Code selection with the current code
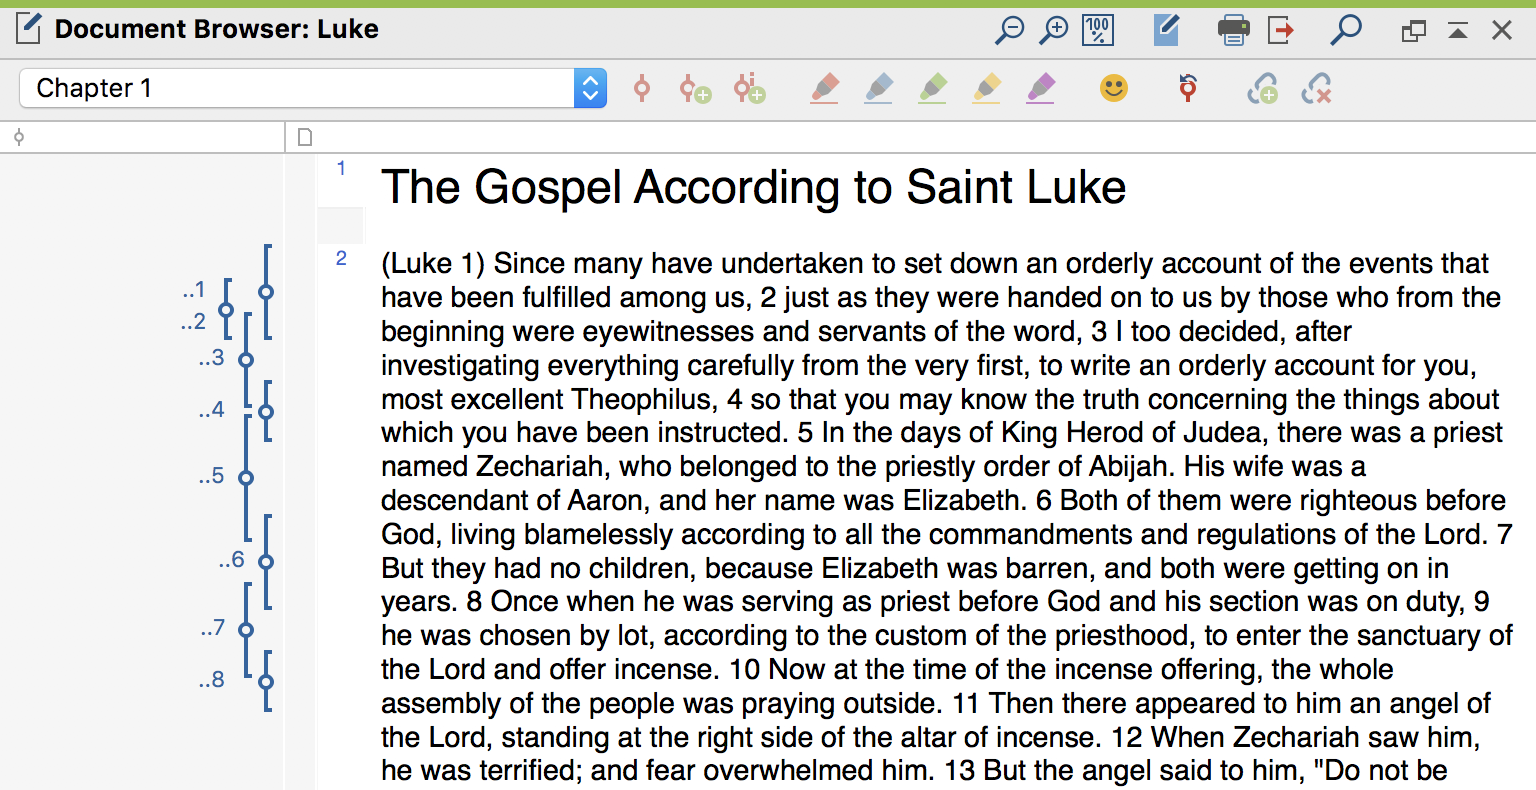The width and height of the screenshot is (1536, 790). click(x=642, y=88)
